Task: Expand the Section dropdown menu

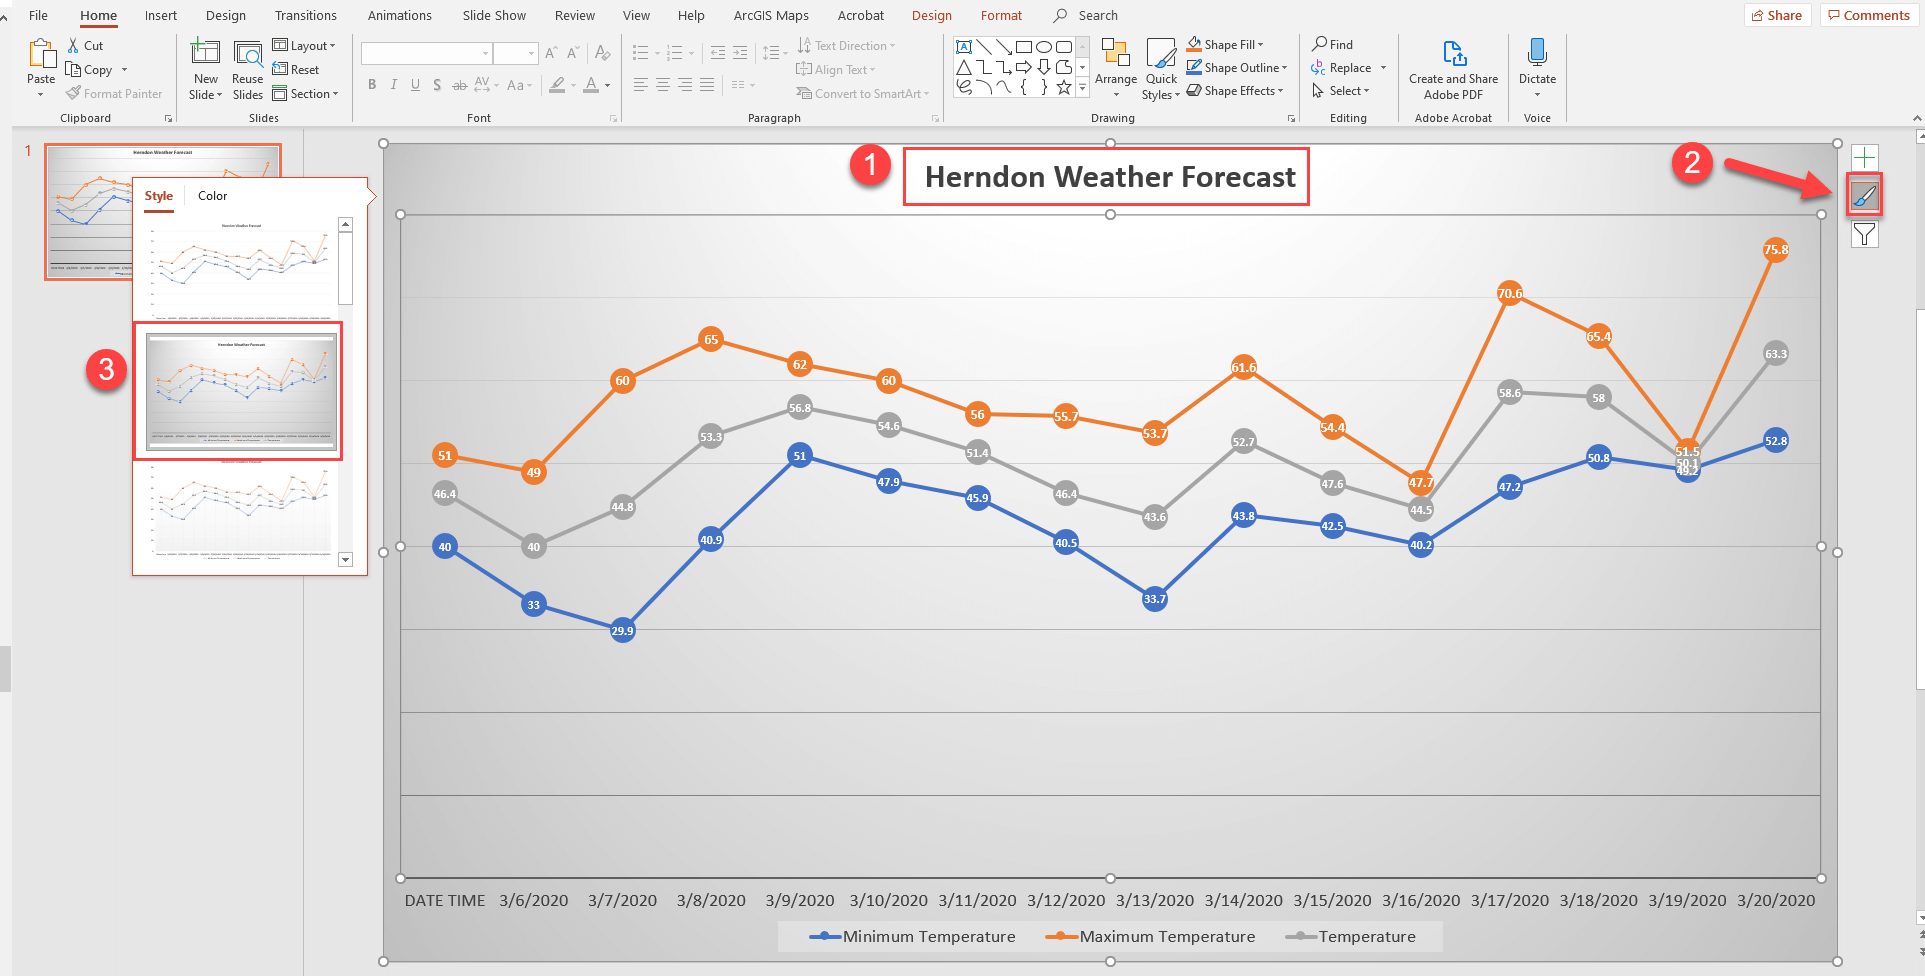Action: 307,94
